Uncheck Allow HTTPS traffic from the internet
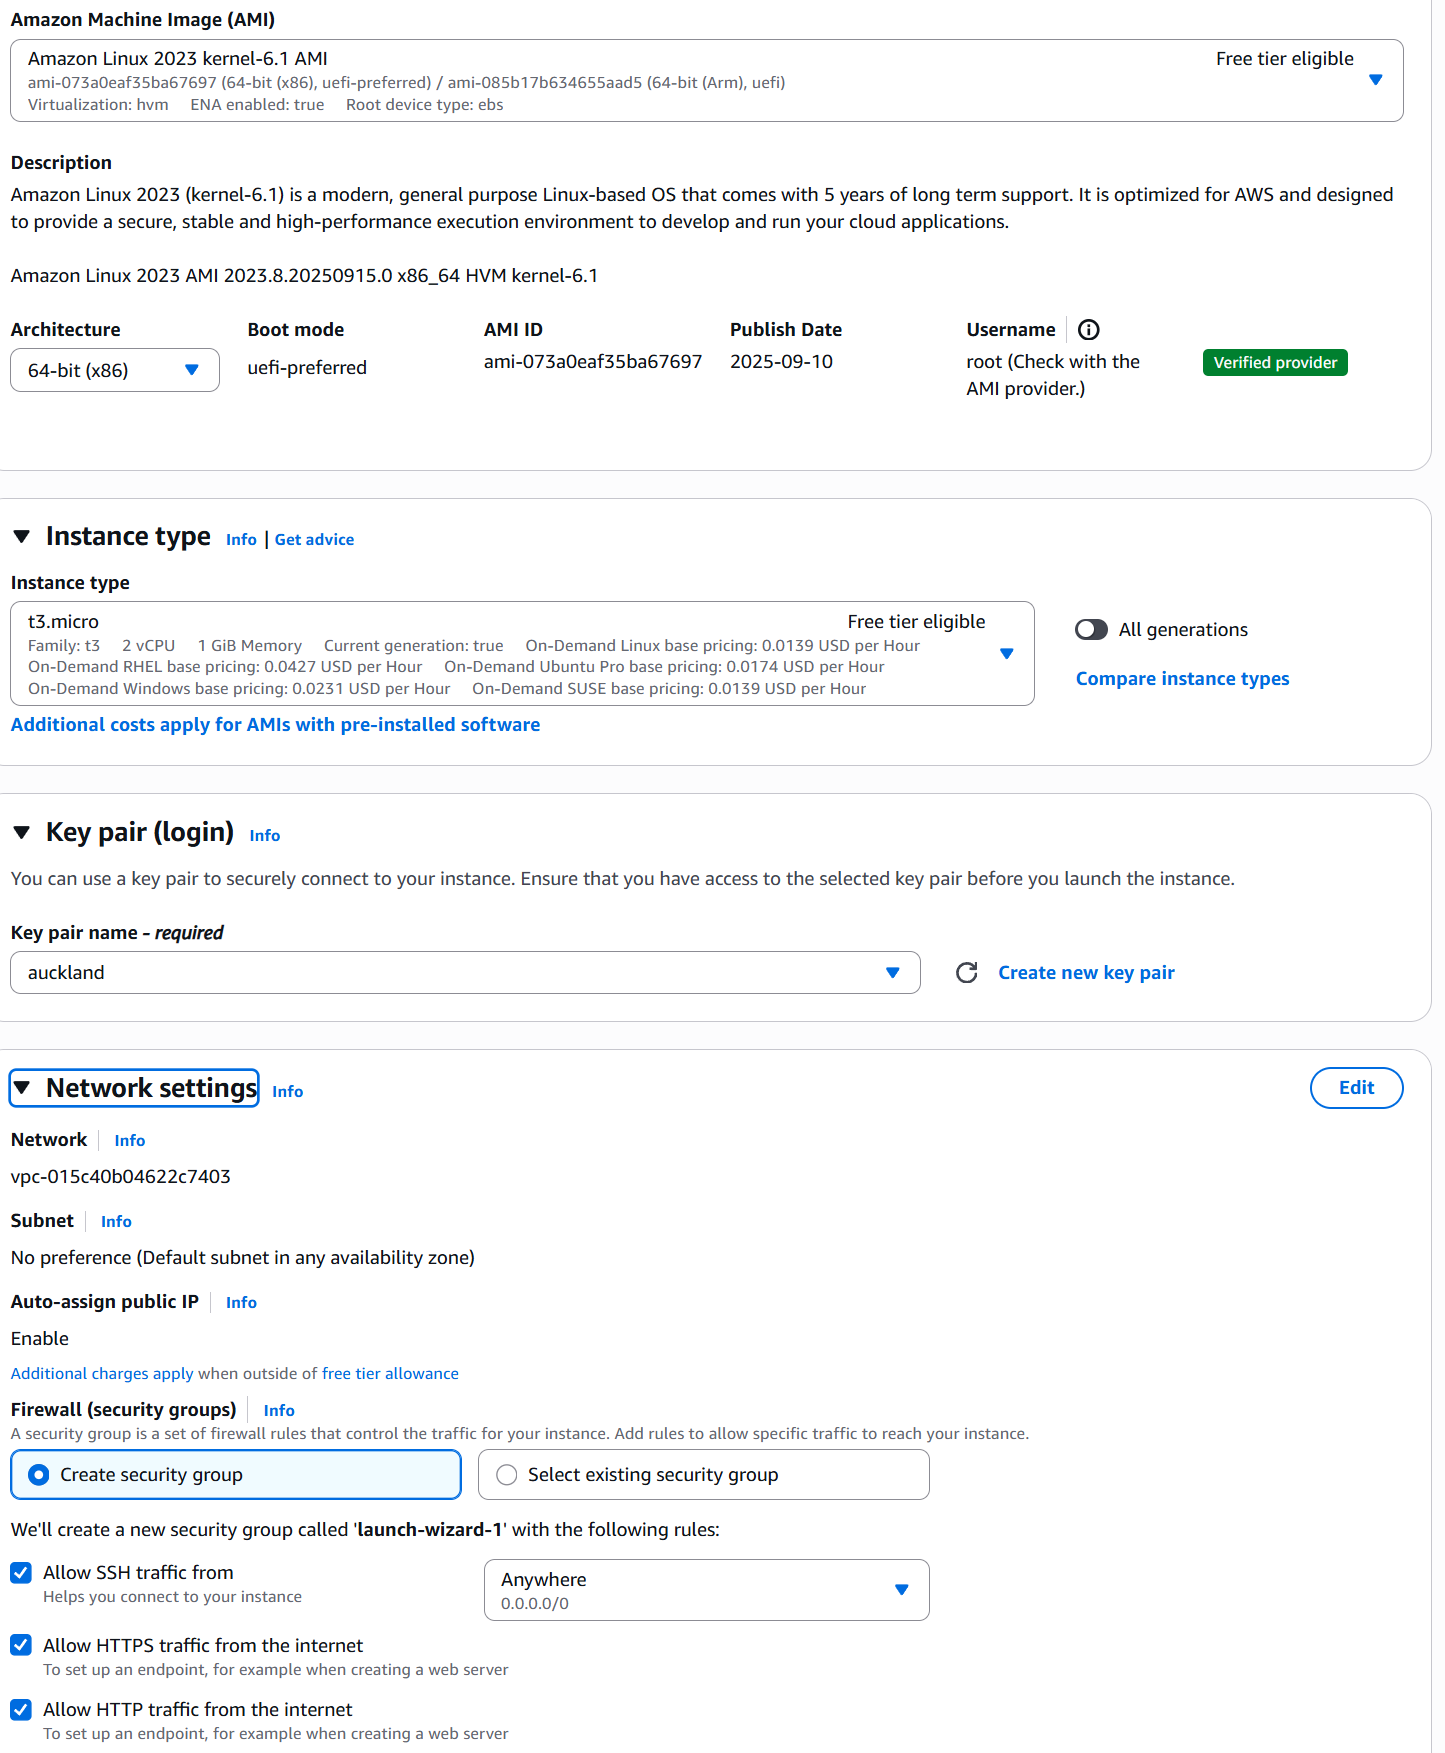The height and width of the screenshot is (1753, 1445). (x=21, y=1645)
